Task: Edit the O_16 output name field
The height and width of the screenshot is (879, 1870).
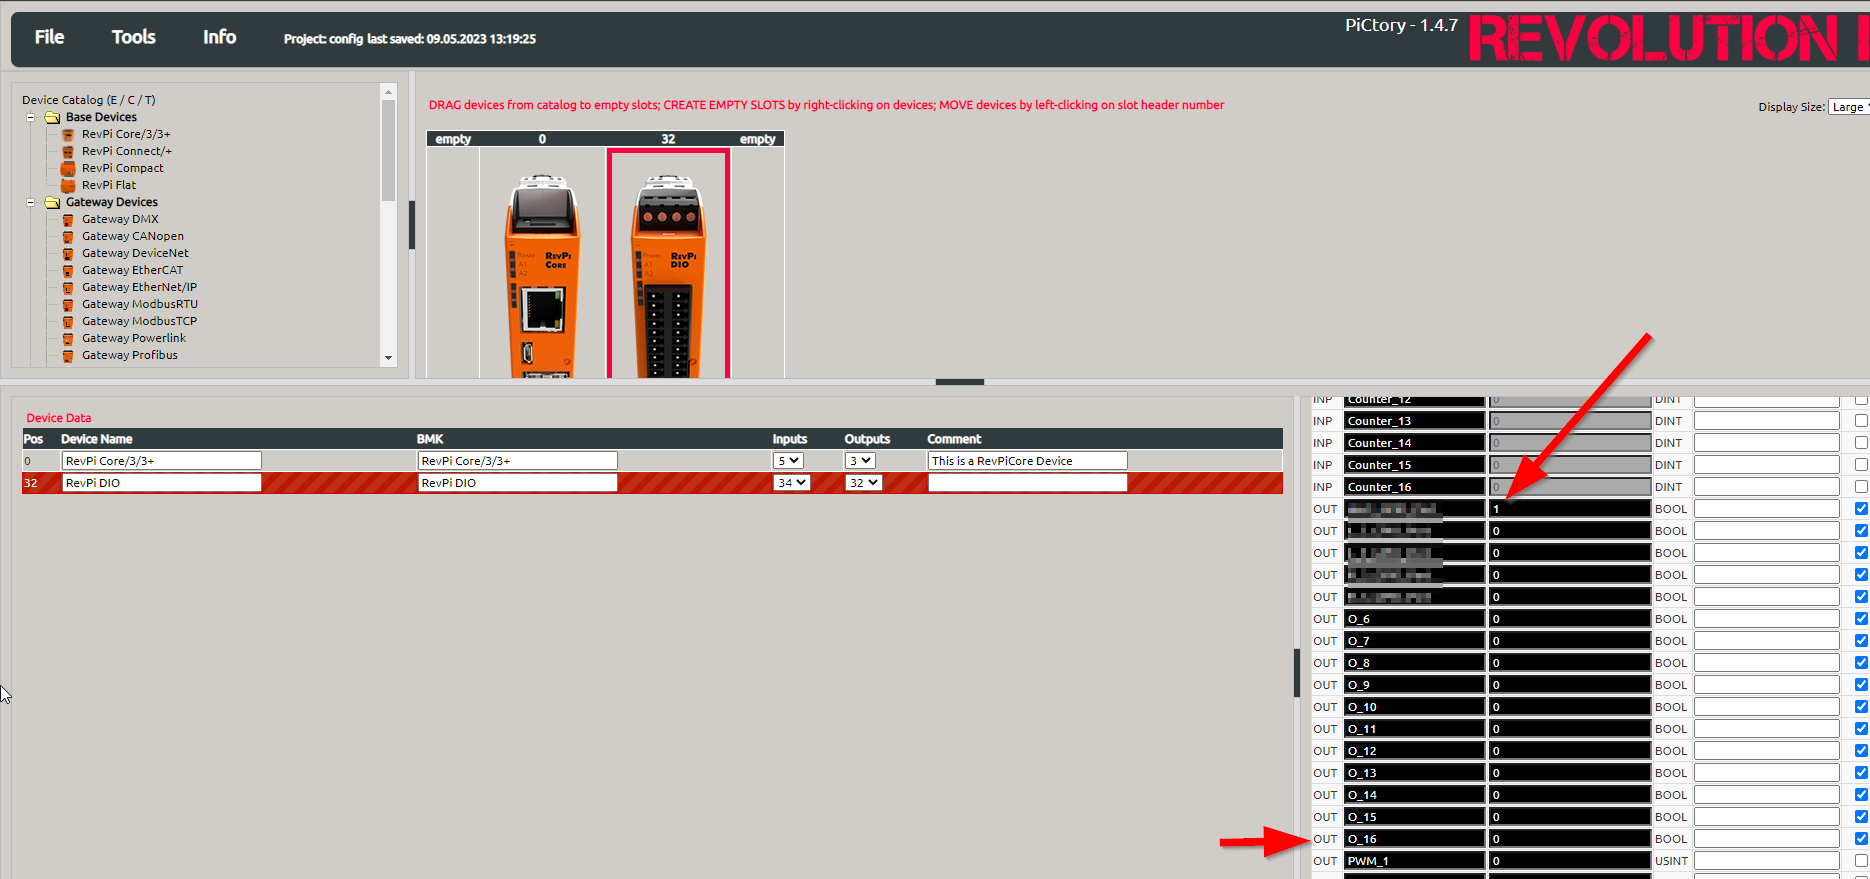Action: [x=1414, y=839]
